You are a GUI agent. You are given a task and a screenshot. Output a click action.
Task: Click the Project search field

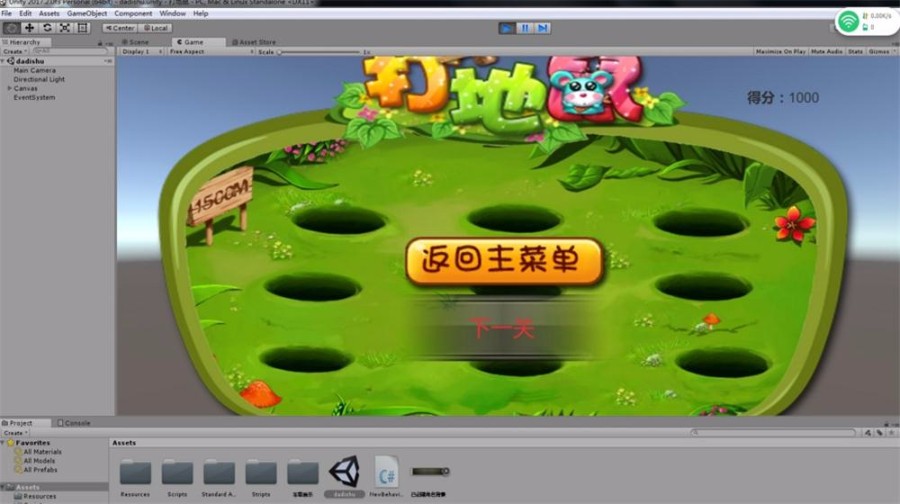click(x=773, y=433)
